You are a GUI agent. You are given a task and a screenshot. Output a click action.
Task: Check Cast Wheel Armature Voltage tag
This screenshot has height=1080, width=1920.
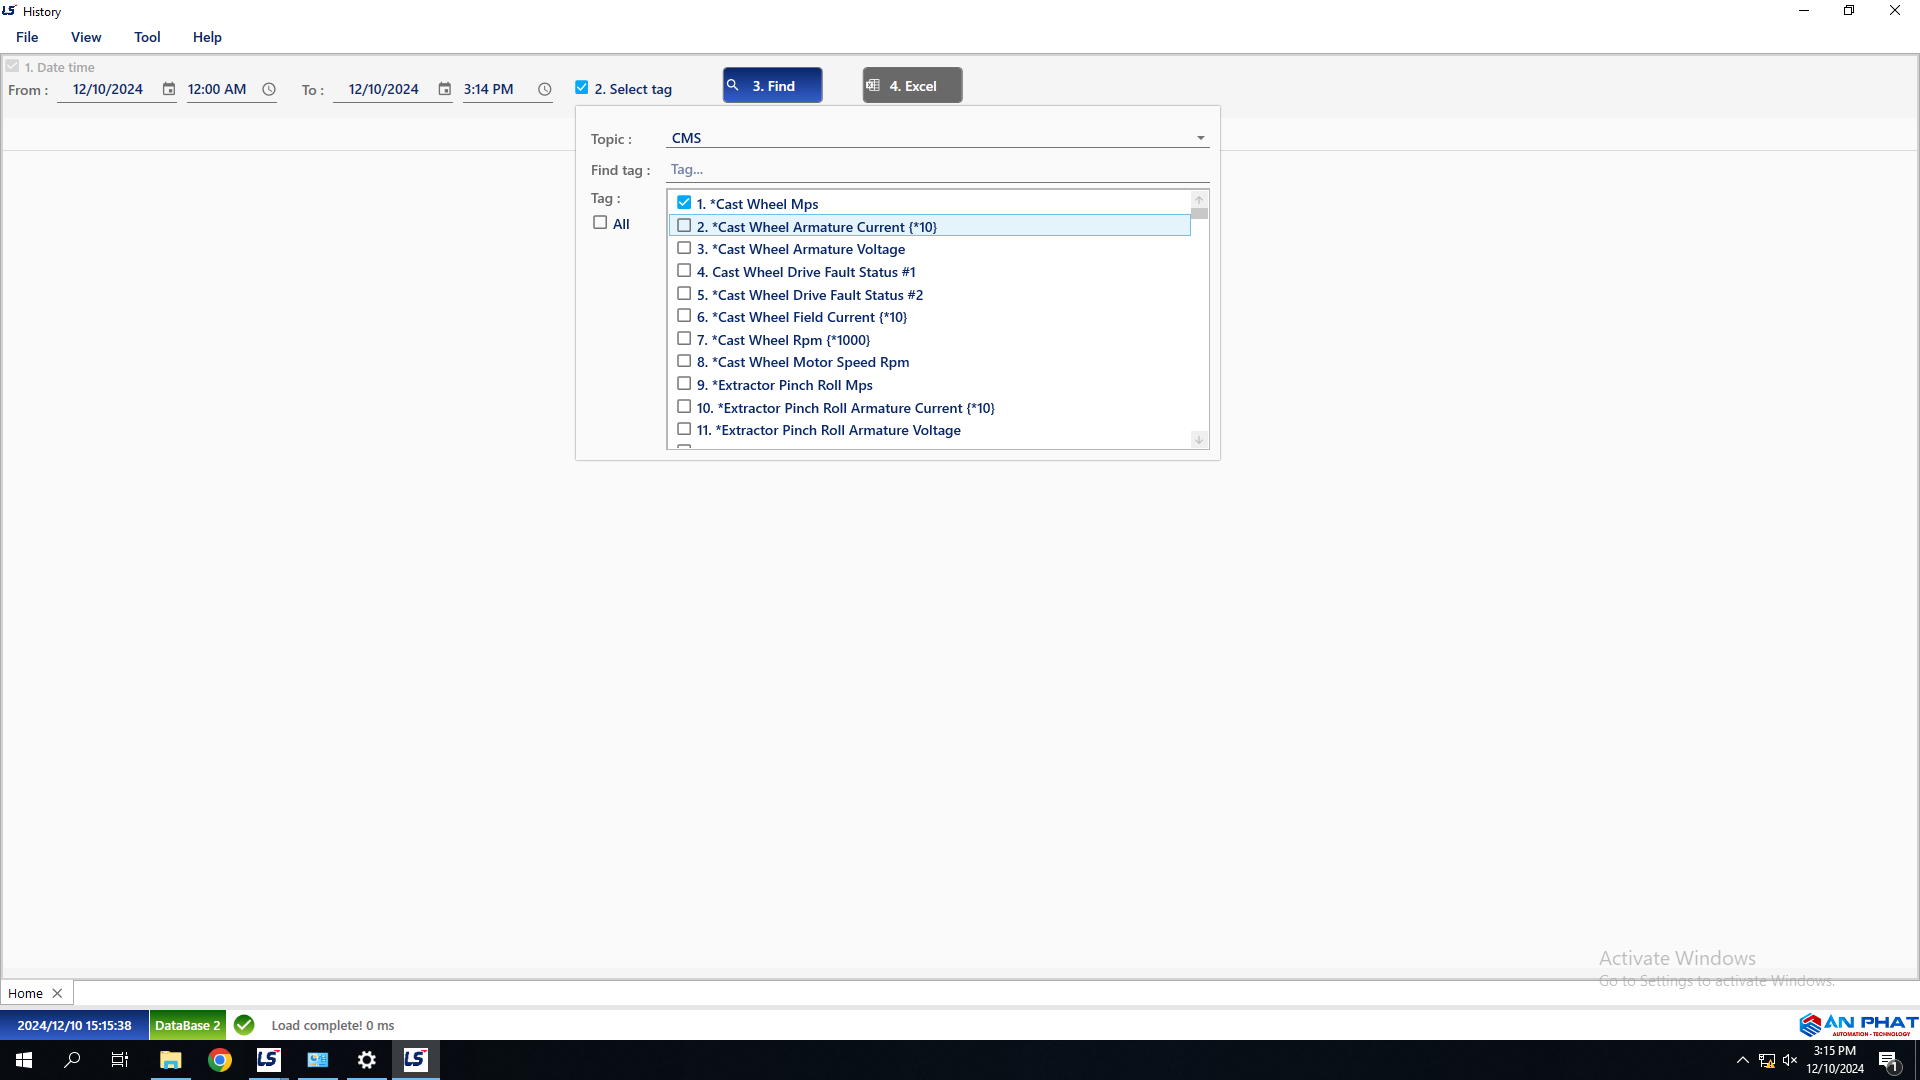coord(684,249)
